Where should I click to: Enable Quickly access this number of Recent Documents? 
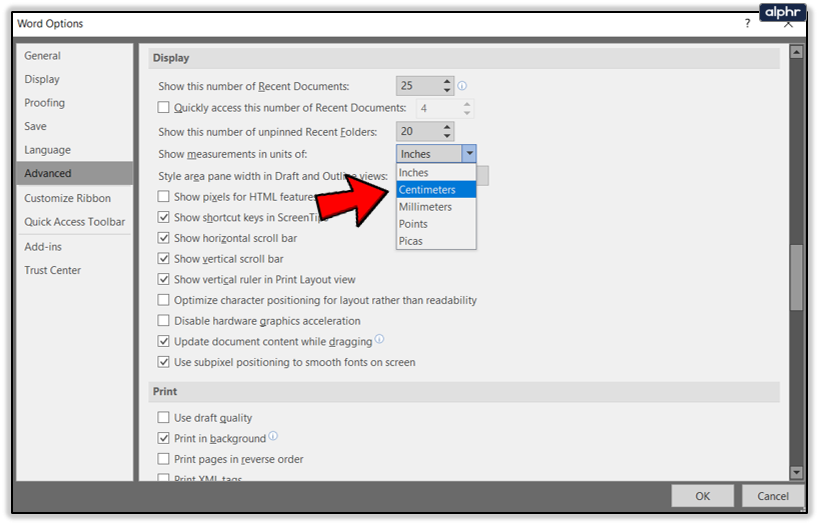pos(163,108)
